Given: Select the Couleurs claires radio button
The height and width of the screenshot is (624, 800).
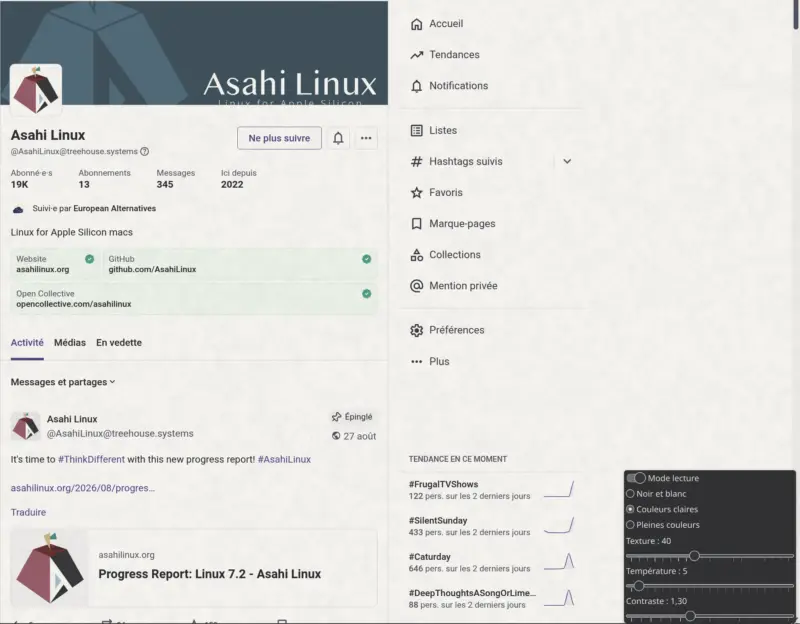Looking at the screenshot, I should pyautogui.click(x=630, y=509).
